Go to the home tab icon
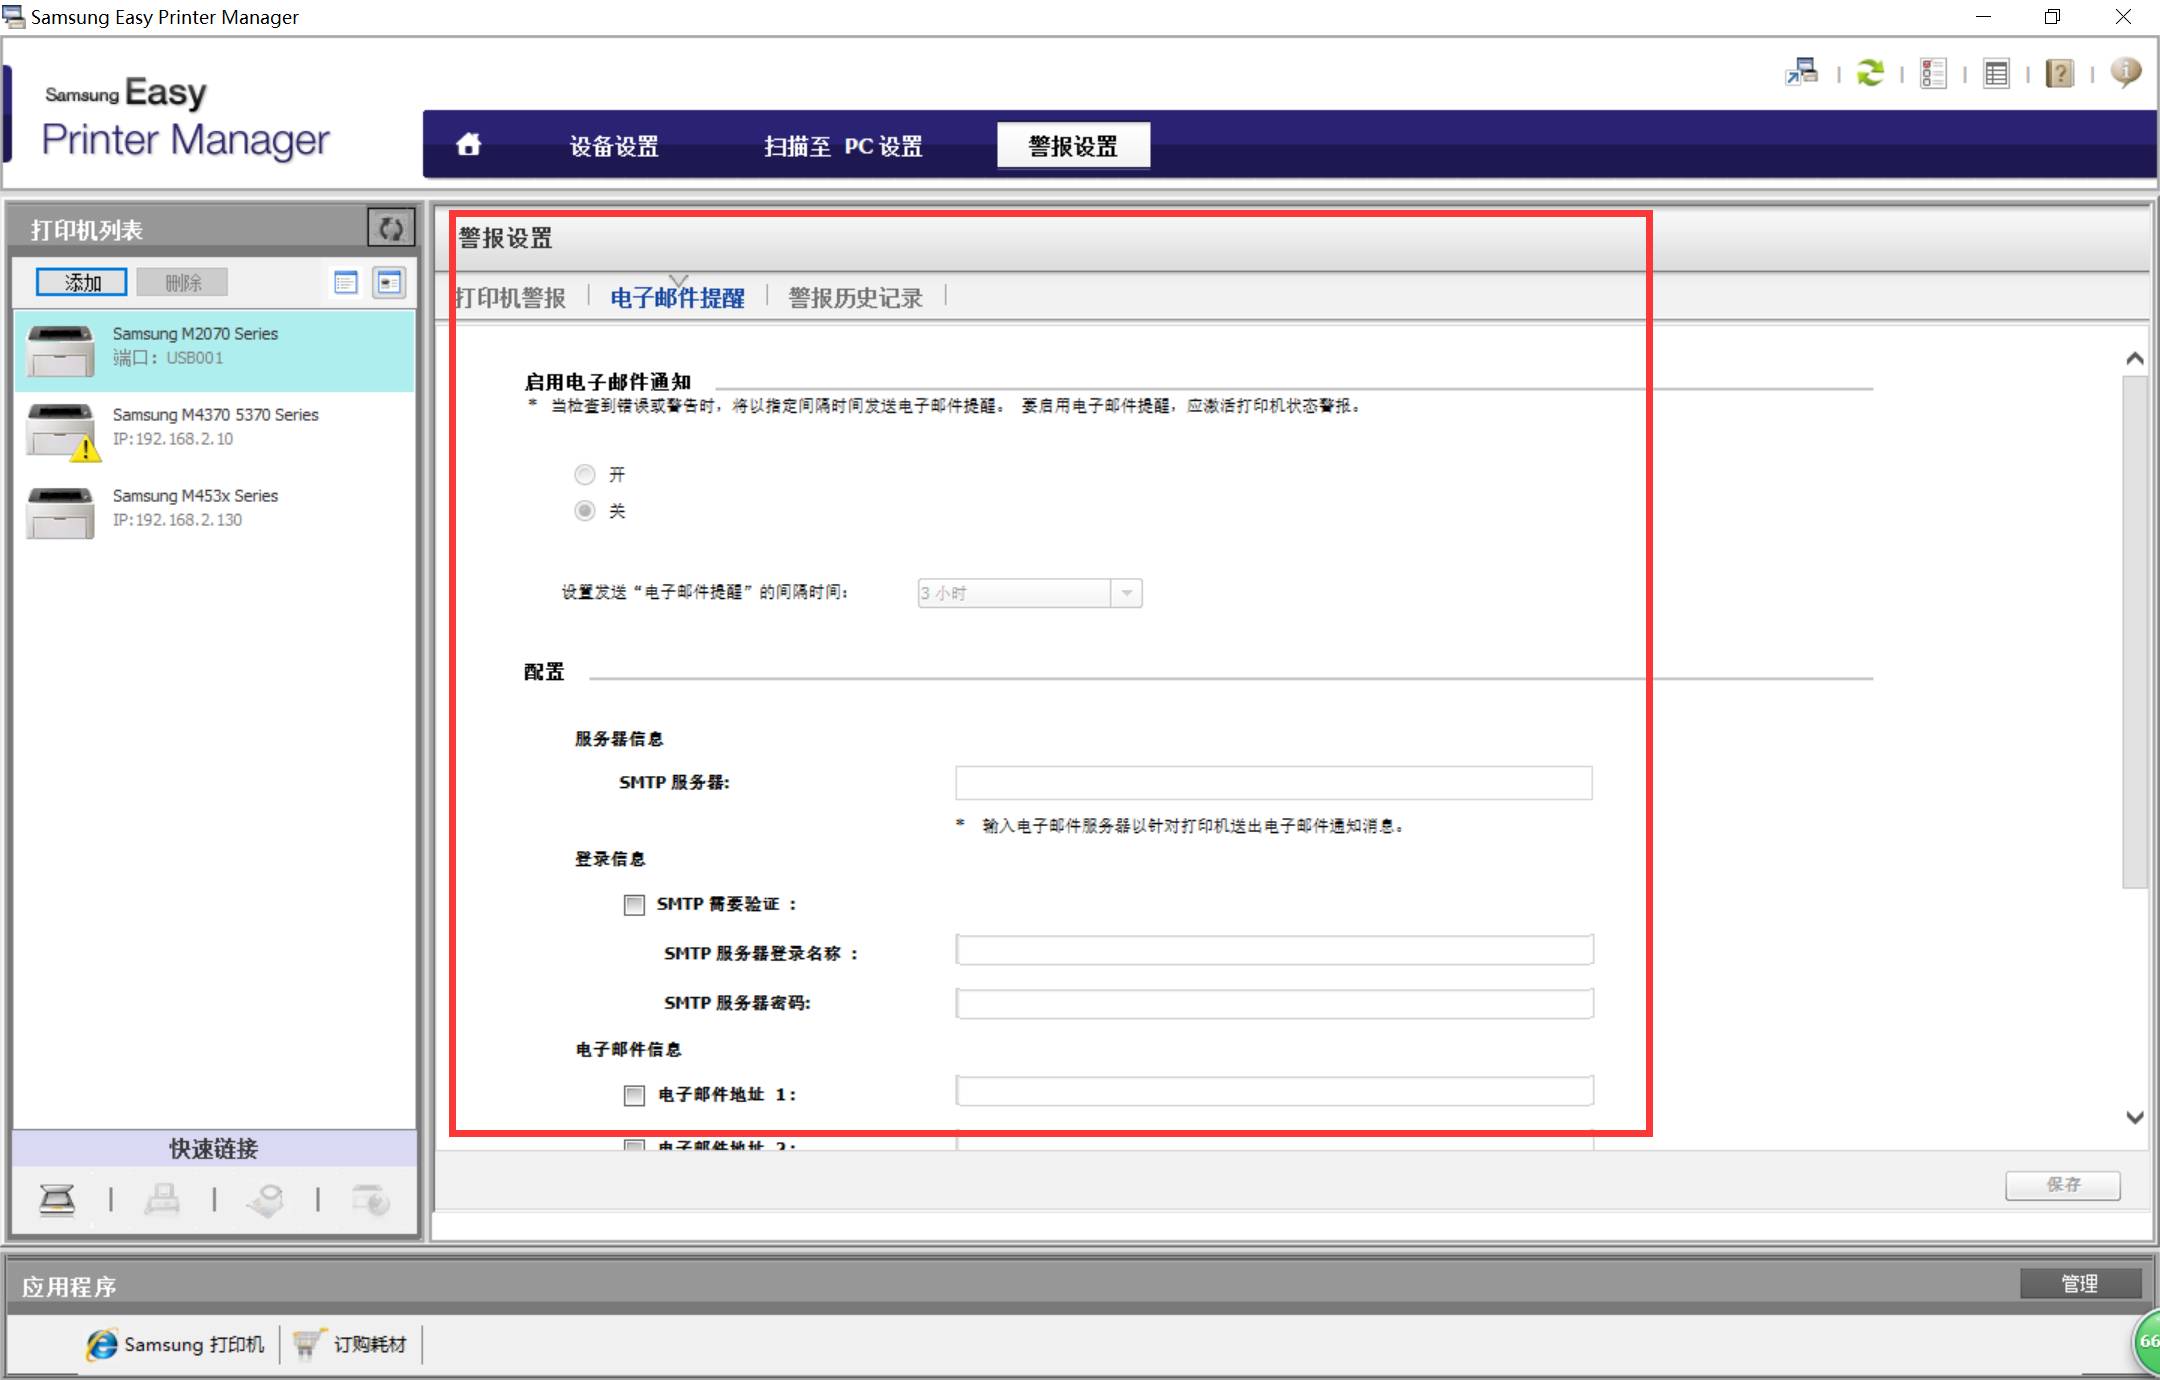Screen dimensions: 2160x1380 pyautogui.click(x=468, y=145)
